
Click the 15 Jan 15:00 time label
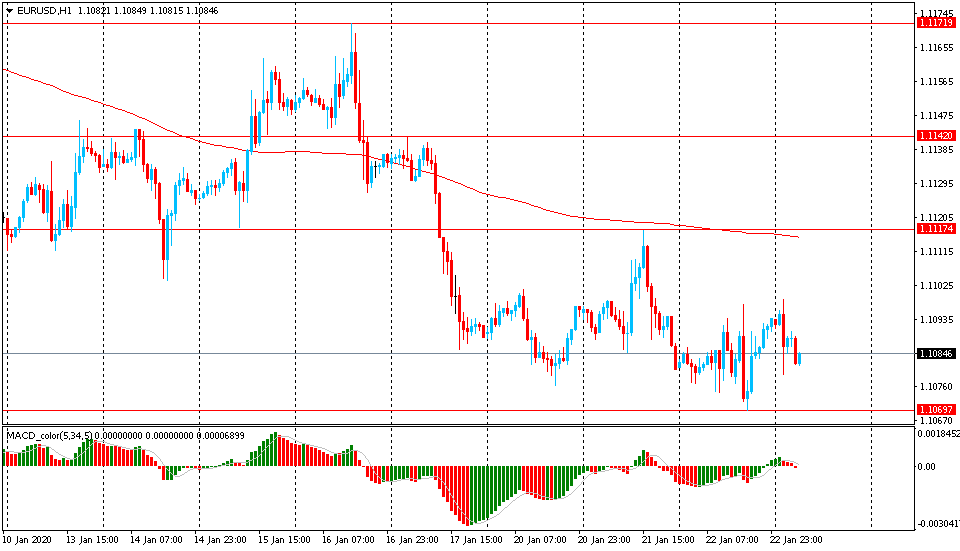tap(284, 540)
